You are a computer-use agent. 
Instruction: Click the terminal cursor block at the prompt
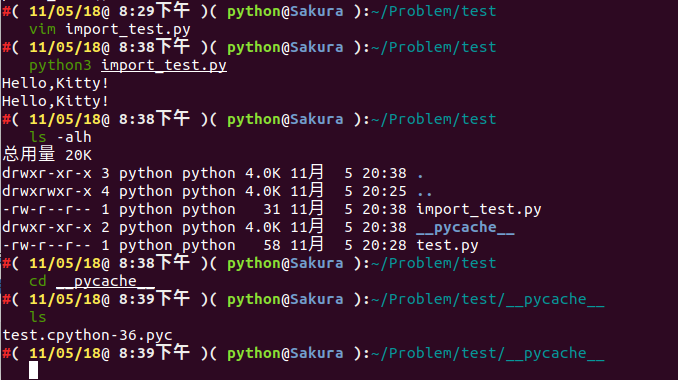point(33,370)
